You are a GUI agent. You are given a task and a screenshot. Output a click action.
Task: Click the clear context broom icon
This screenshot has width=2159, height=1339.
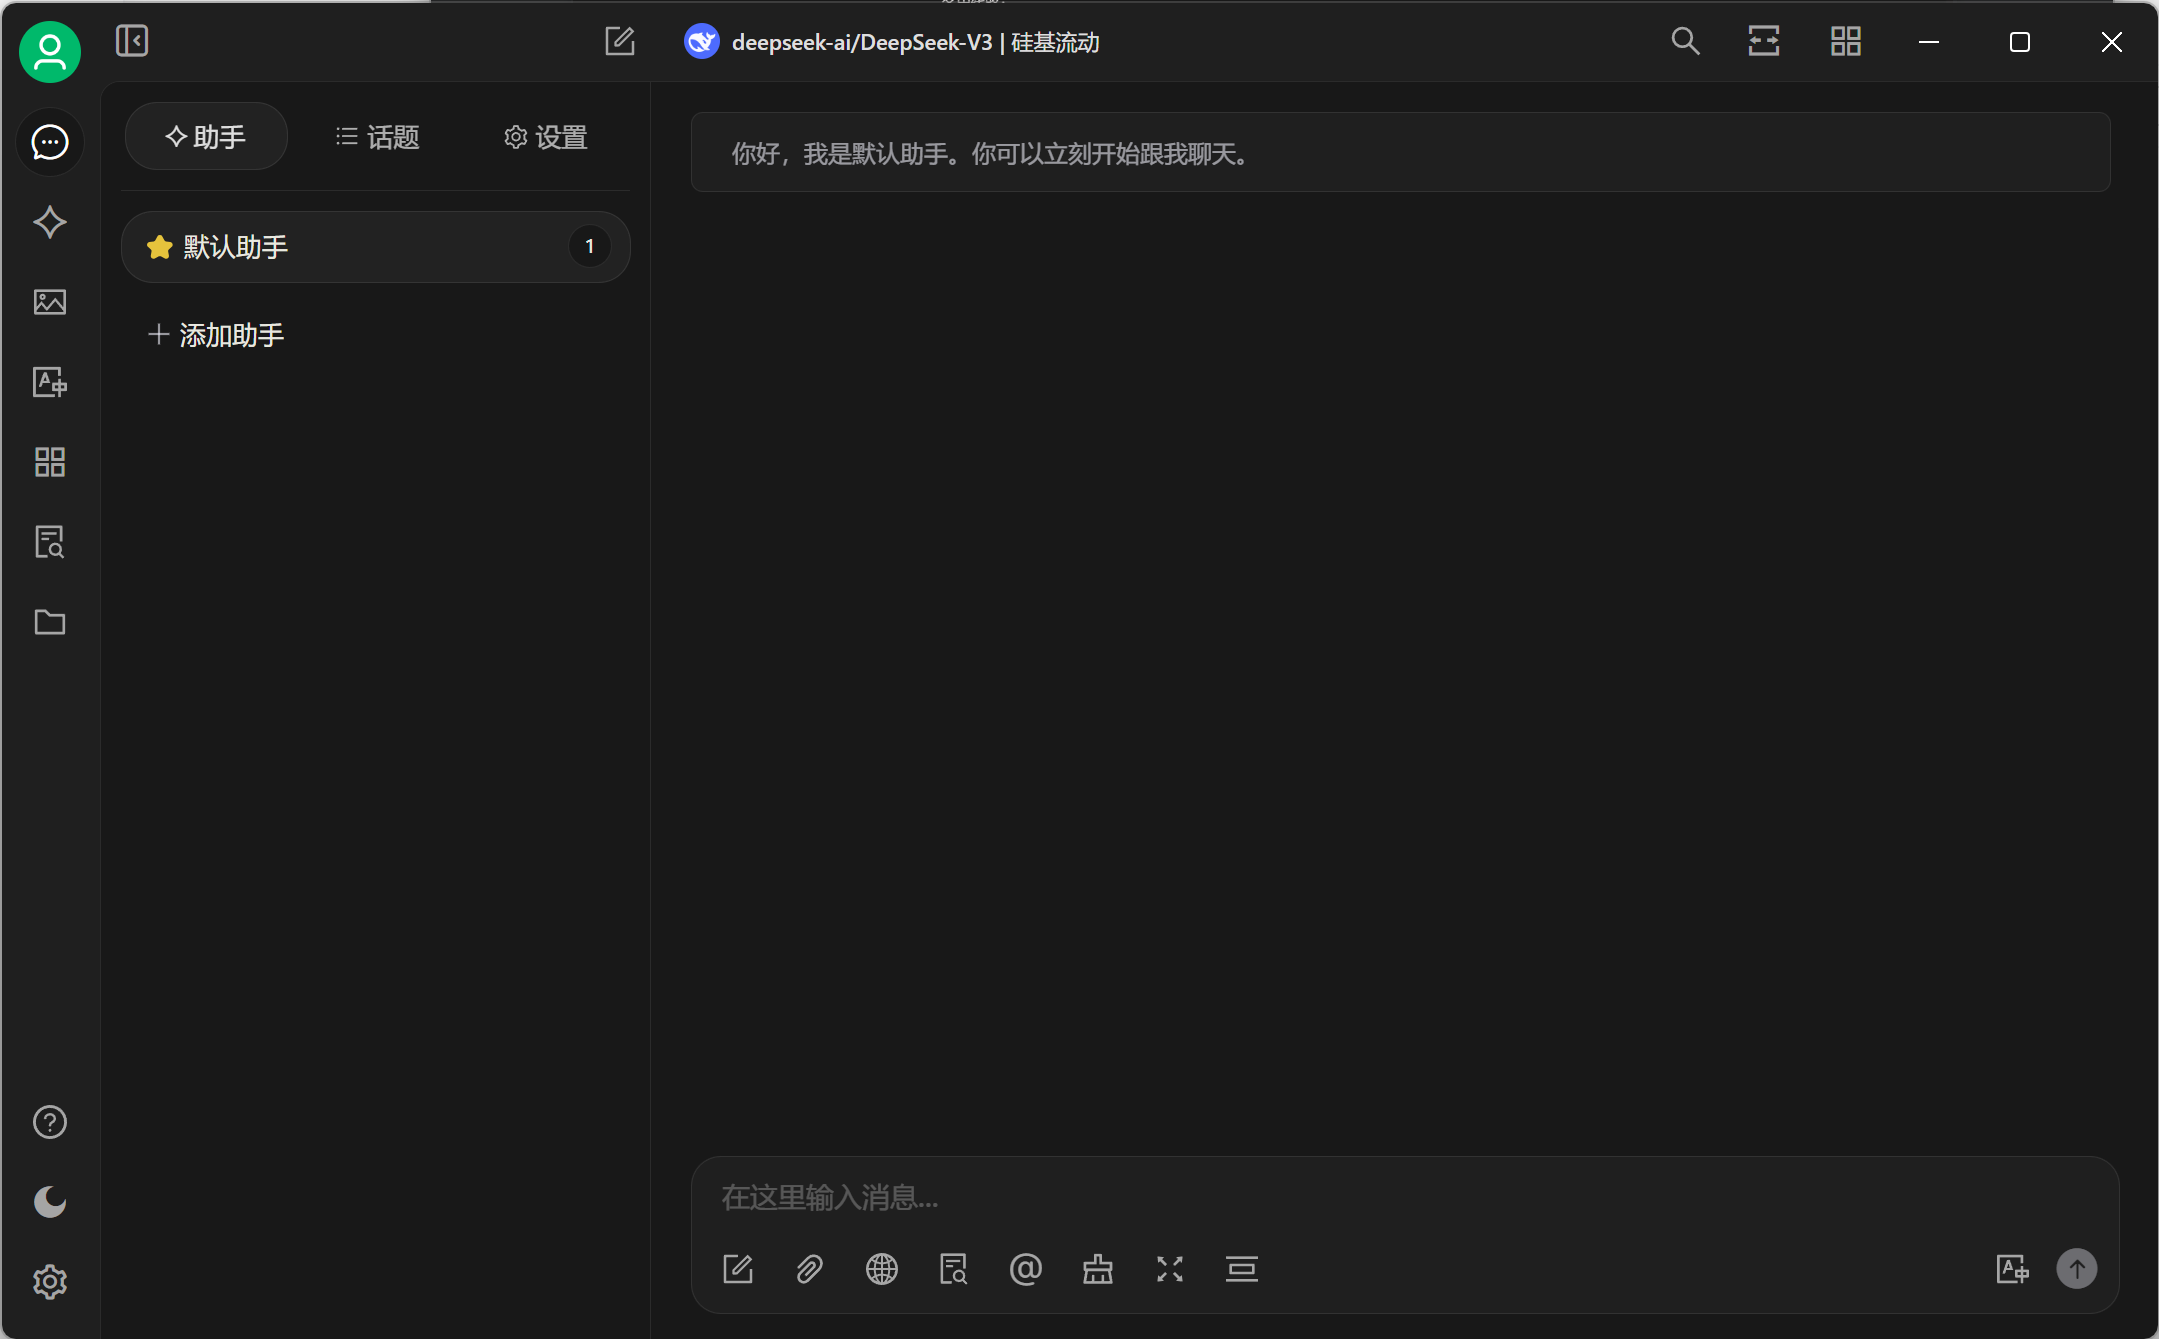(1098, 1269)
